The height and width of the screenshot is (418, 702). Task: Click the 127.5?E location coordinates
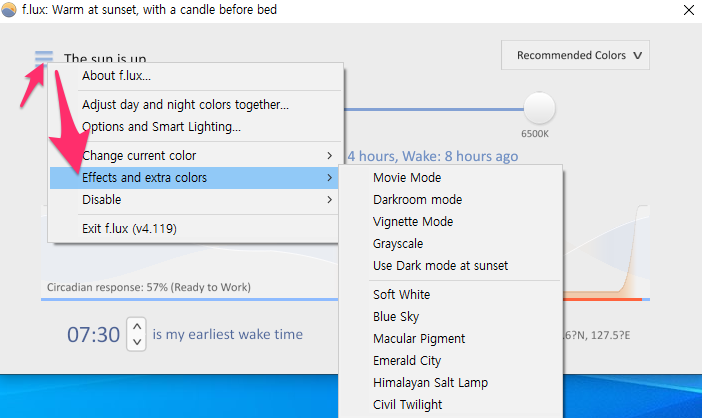tap(610, 335)
